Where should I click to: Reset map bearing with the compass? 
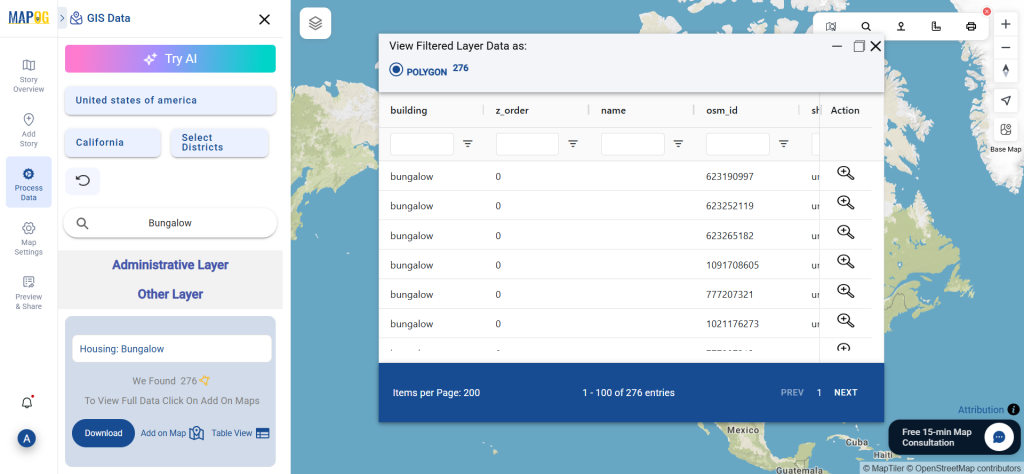[1006, 71]
